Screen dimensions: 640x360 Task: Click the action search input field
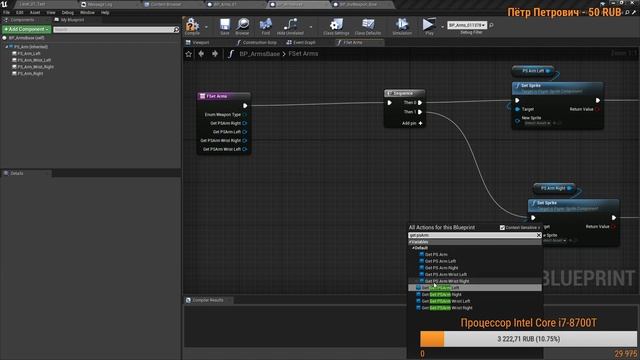tap(472, 235)
